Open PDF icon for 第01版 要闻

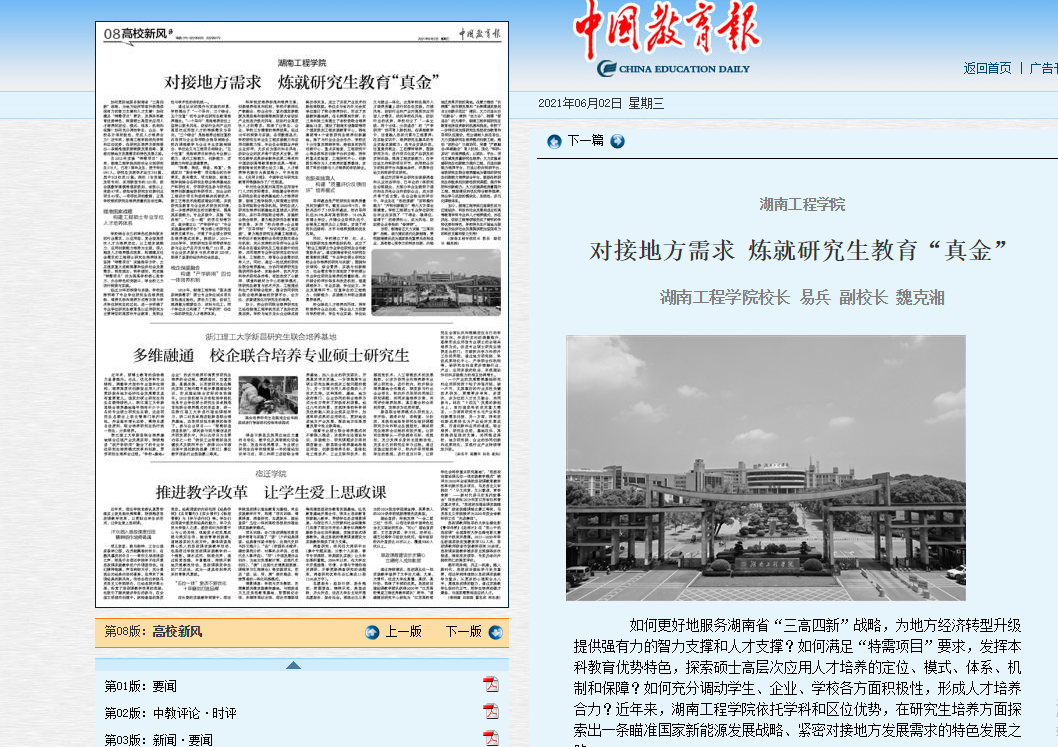coord(491,684)
